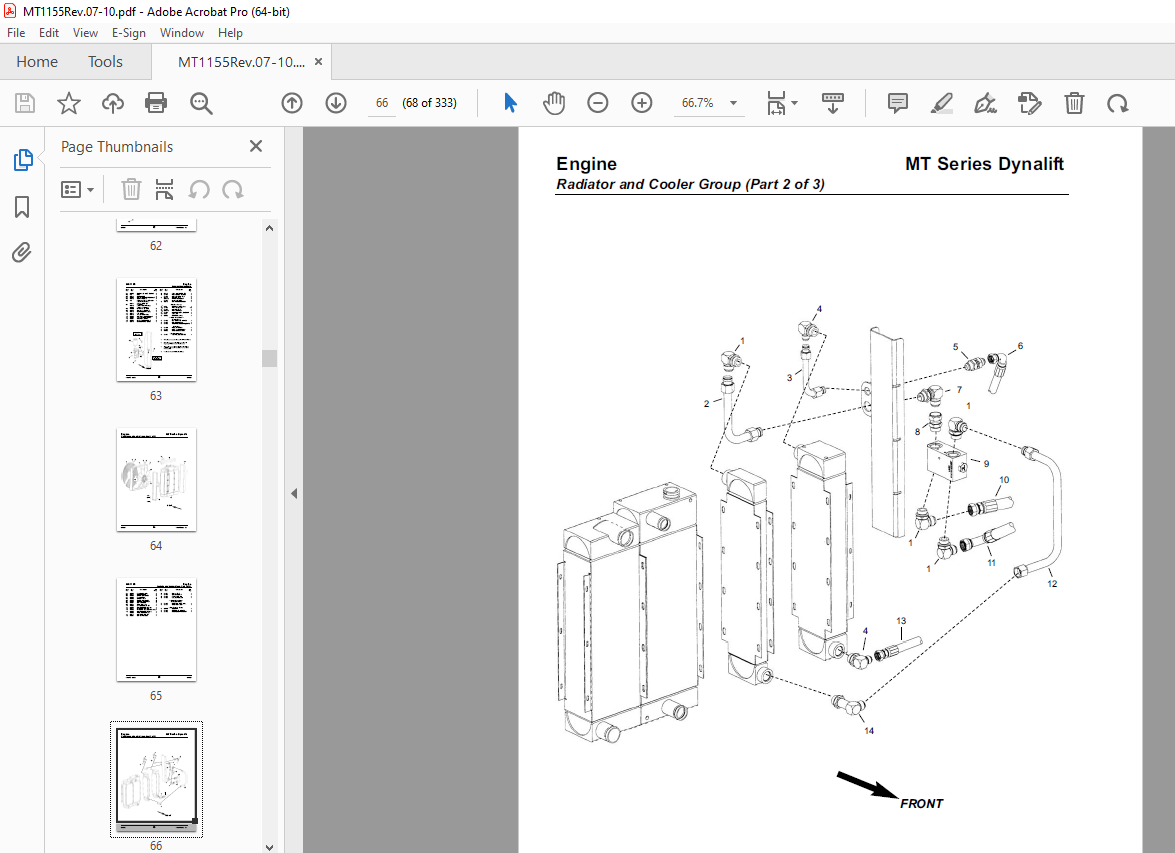Screen dimensions: 1175x853
Task: Switch to the Tools tab
Action: [105, 61]
